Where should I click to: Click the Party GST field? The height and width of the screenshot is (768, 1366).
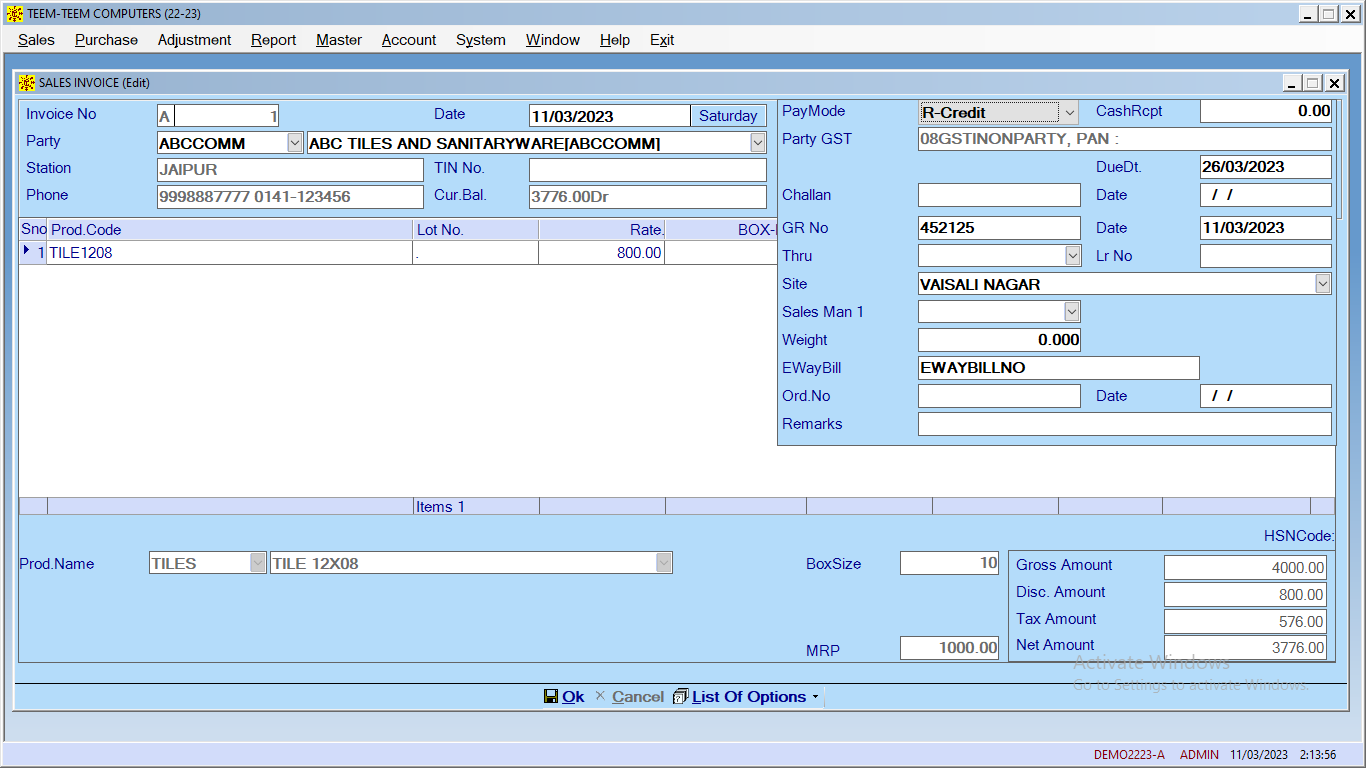tap(1125, 139)
